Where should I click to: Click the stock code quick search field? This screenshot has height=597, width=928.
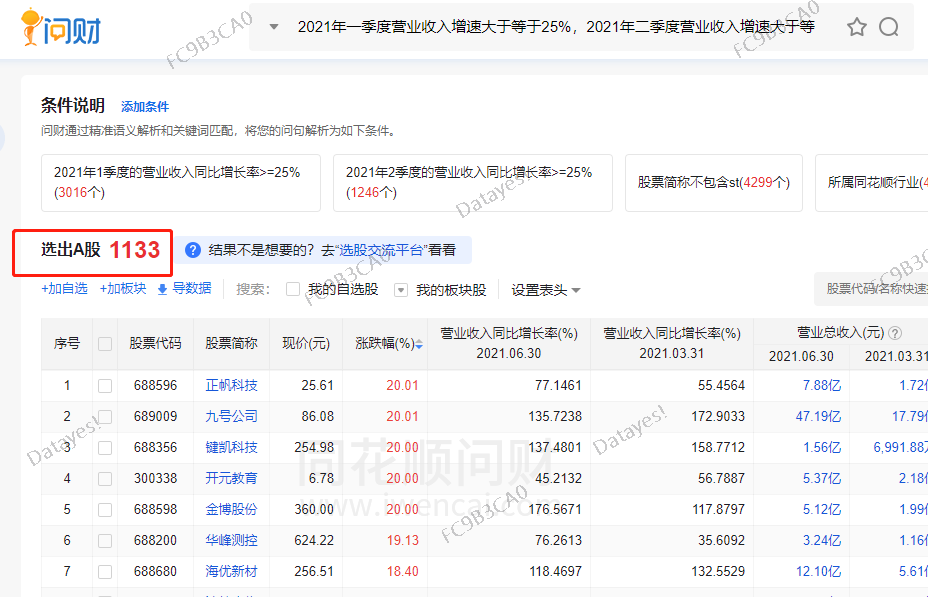(x=872, y=290)
